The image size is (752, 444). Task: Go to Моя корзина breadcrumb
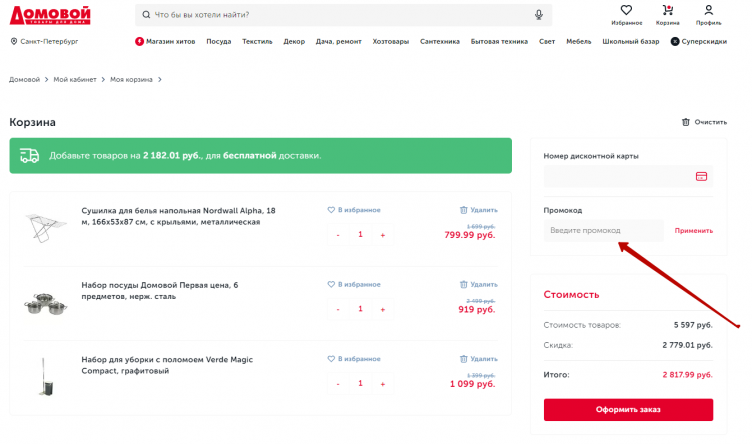(131, 80)
